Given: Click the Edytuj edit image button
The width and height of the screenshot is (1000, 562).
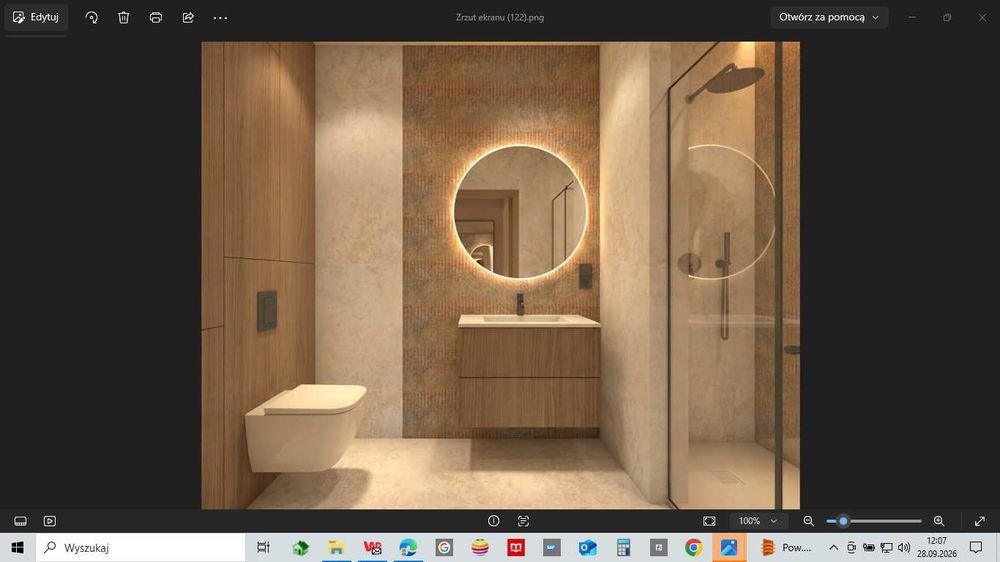Looking at the screenshot, I should pyautogui.click(x=36, y=17).
